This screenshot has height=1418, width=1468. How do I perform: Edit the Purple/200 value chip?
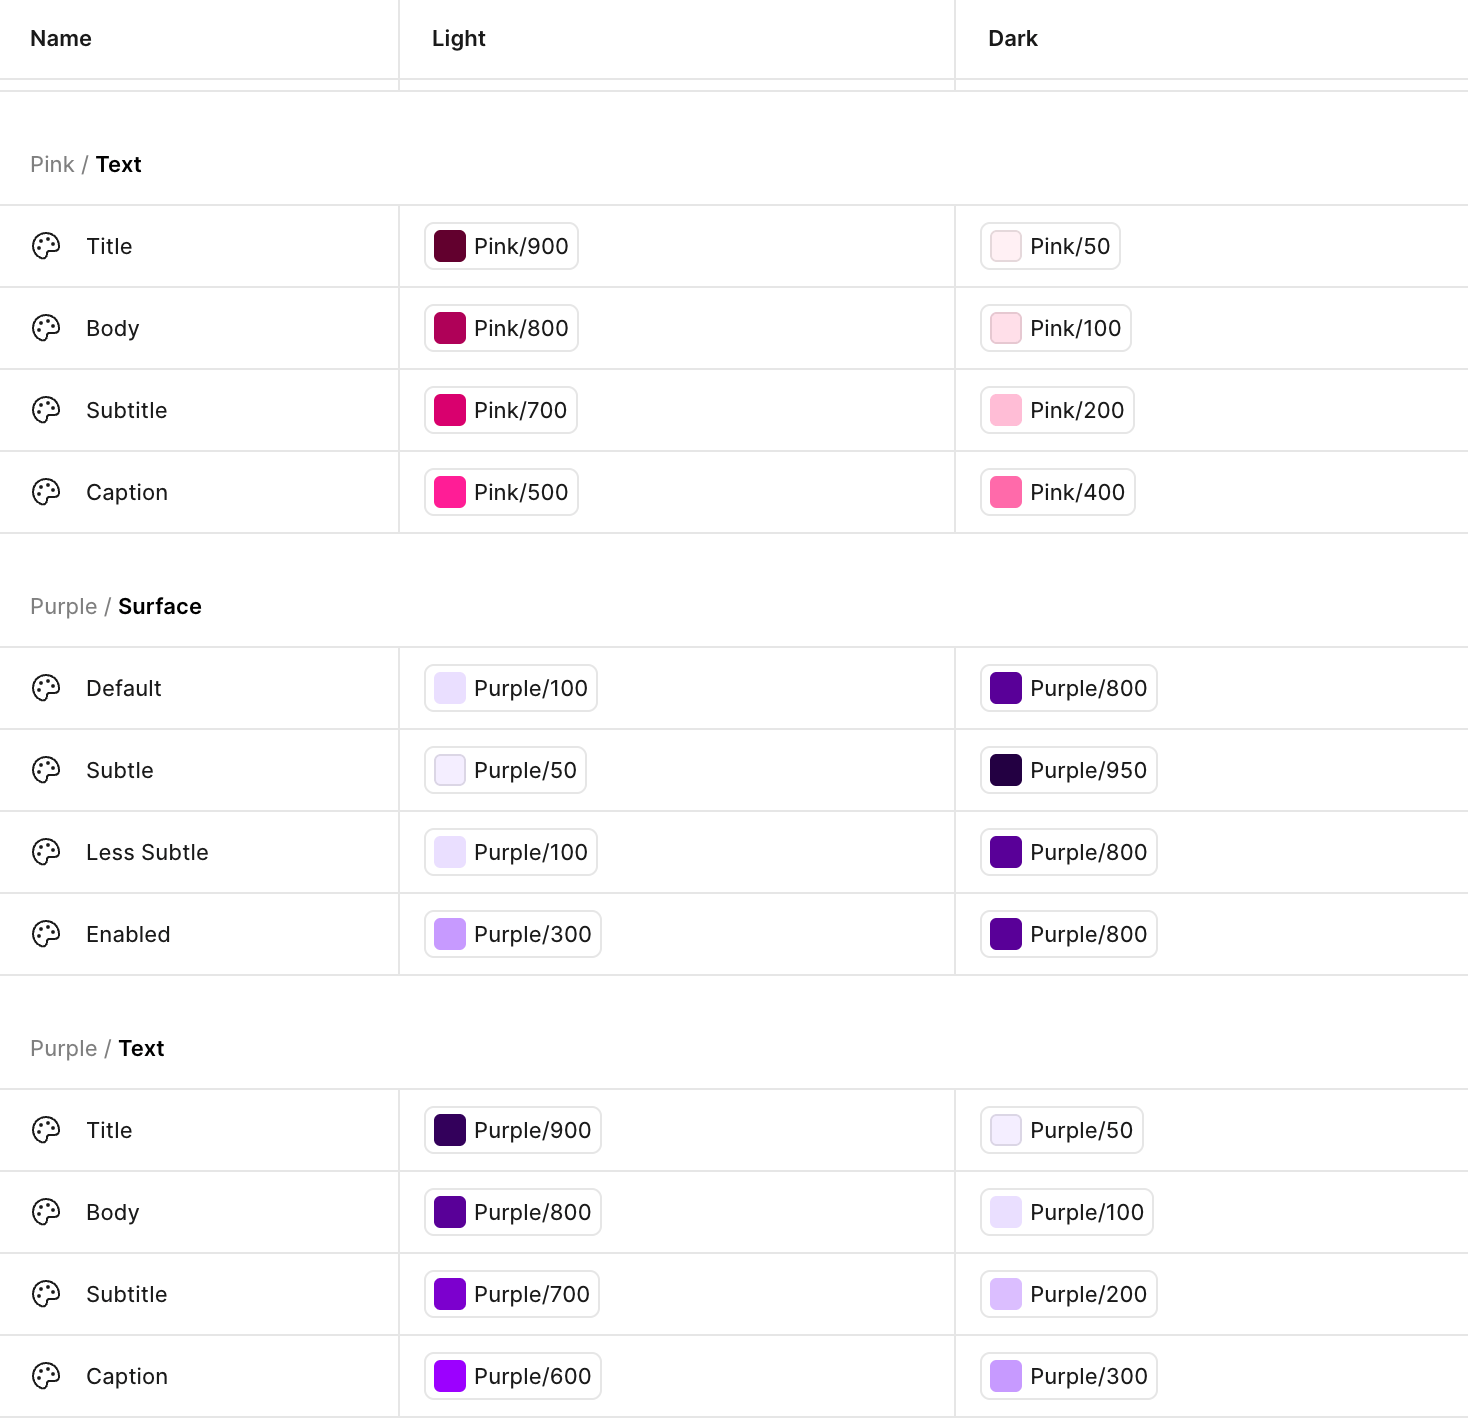click(x=1069, y=1294)
